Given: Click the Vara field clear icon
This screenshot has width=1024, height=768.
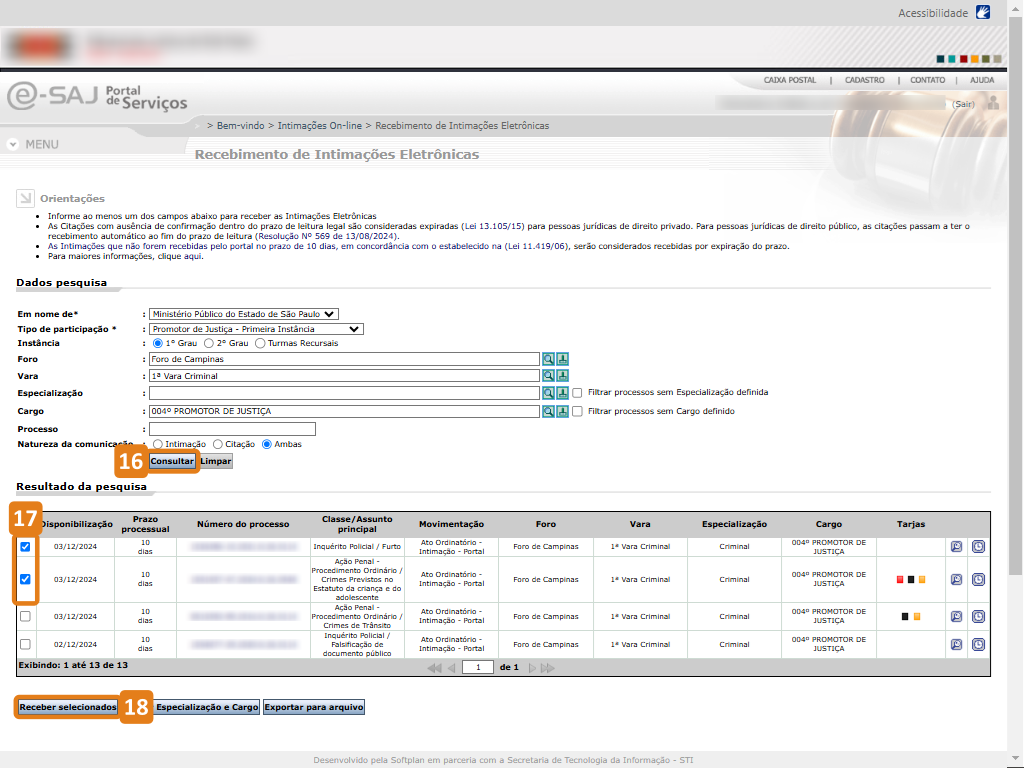Looking at the screenshot, I should pos(562,376).
